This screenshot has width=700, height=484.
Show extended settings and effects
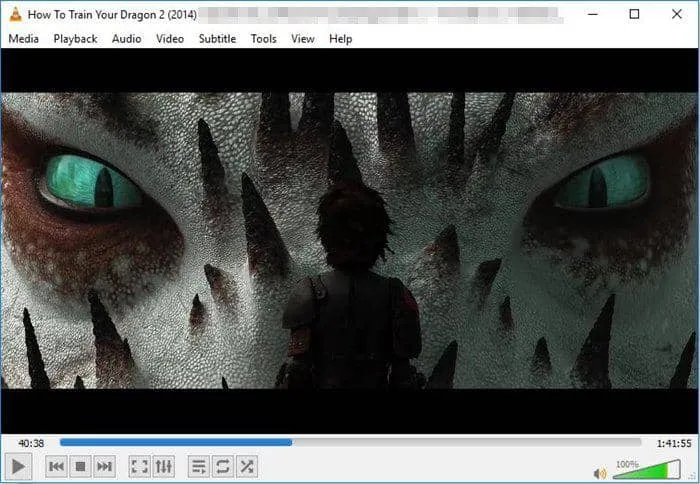pyautogui.click(x=164, y=466)
